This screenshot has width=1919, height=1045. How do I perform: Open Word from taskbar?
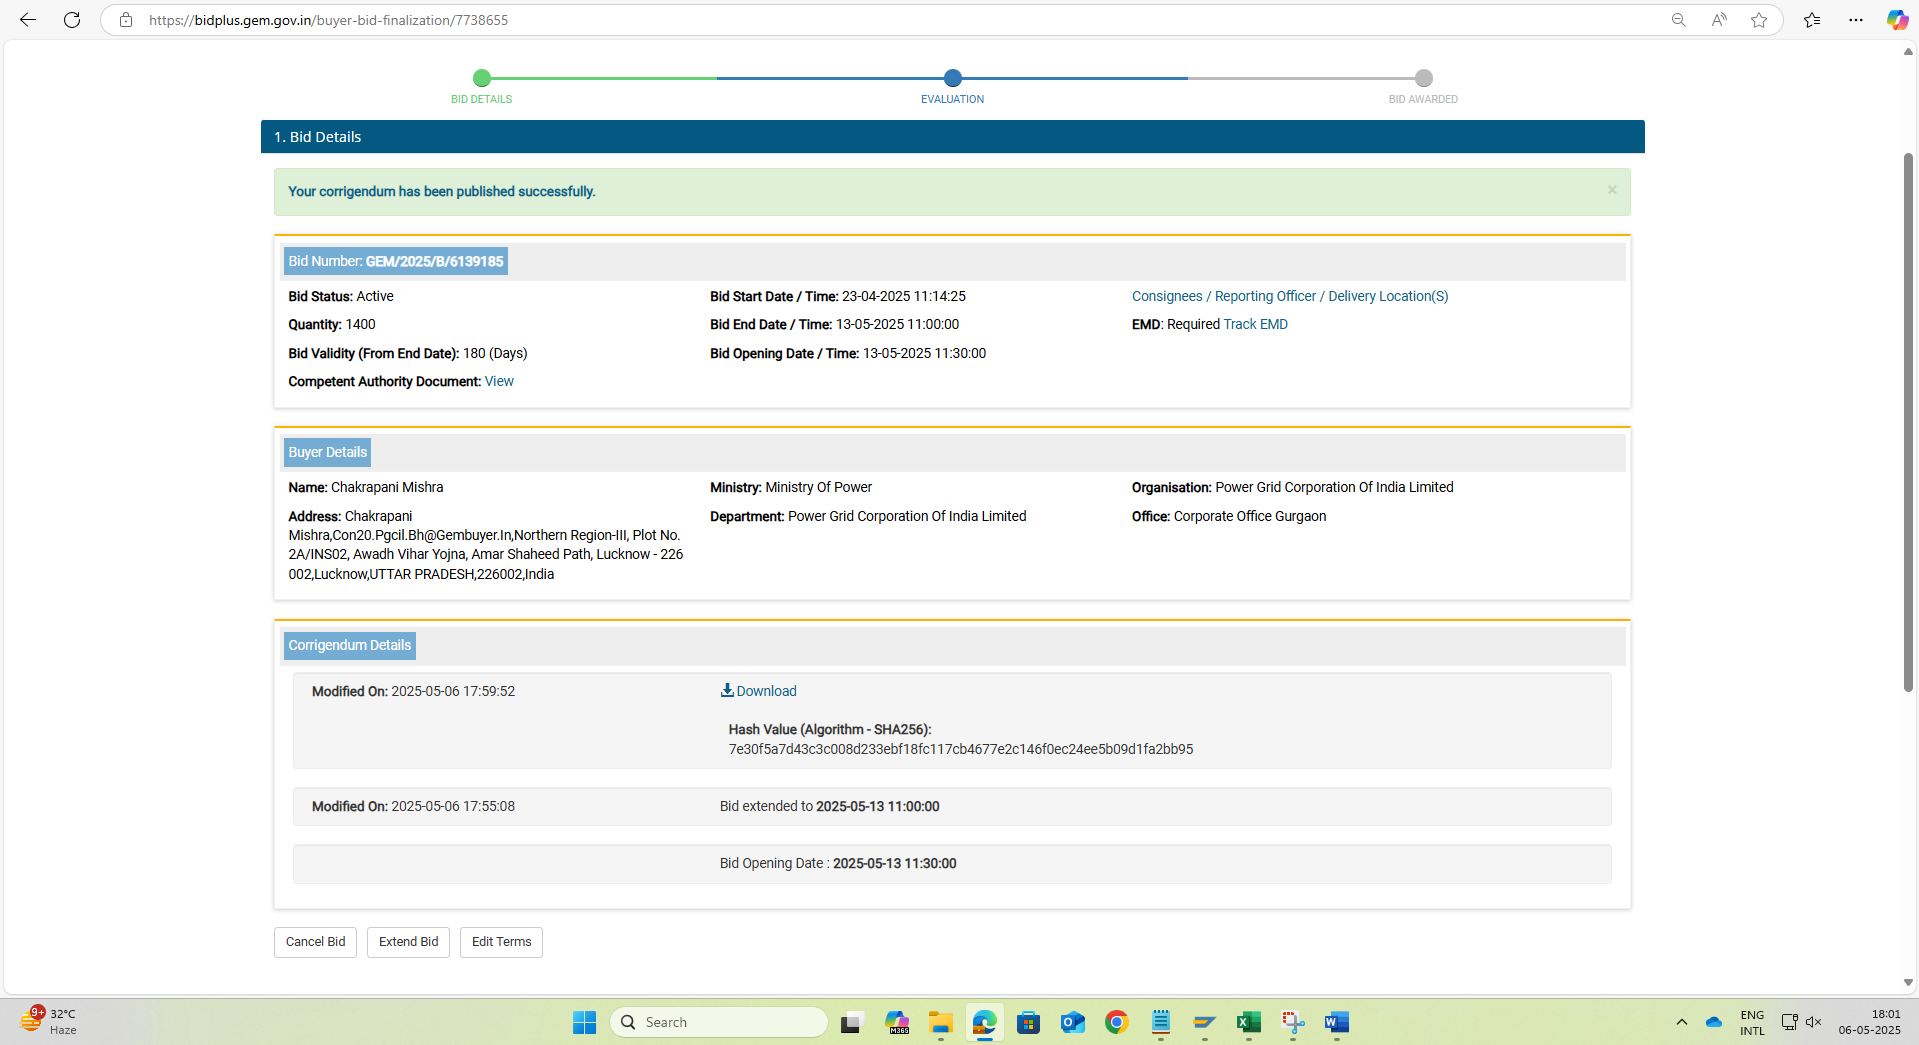tap(1337, 1022)
